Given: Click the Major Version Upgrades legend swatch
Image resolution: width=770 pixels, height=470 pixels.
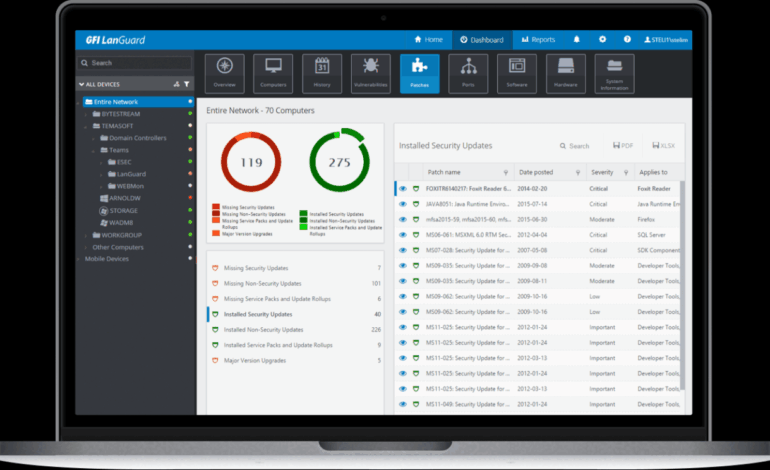Looking at the screenshot, I should click(216, 234).
